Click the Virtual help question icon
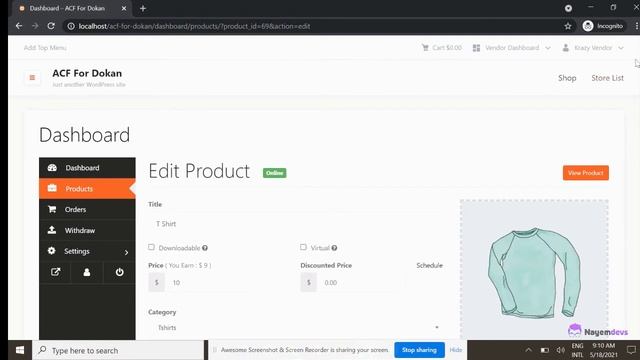This screenshot has height=360, width=640. tap(334, 248)
